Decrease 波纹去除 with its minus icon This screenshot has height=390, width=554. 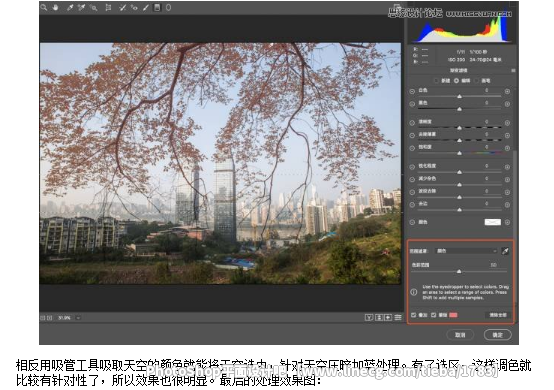point(412,193)
